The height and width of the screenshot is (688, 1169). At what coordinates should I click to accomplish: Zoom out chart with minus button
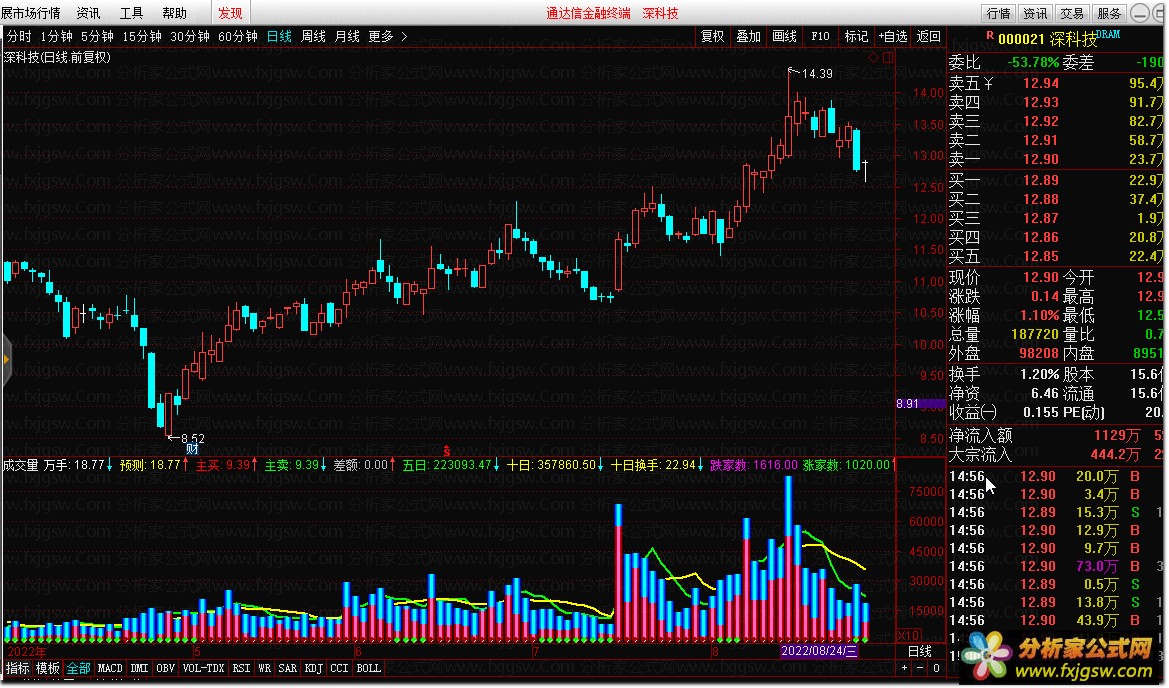coord(920,668)
